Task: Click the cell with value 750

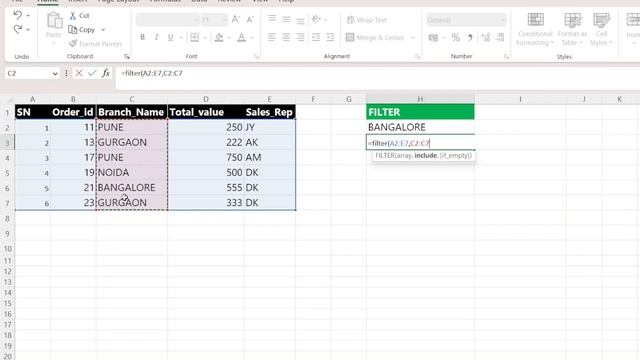Action: pyautogui.click(x=206, y=157)
